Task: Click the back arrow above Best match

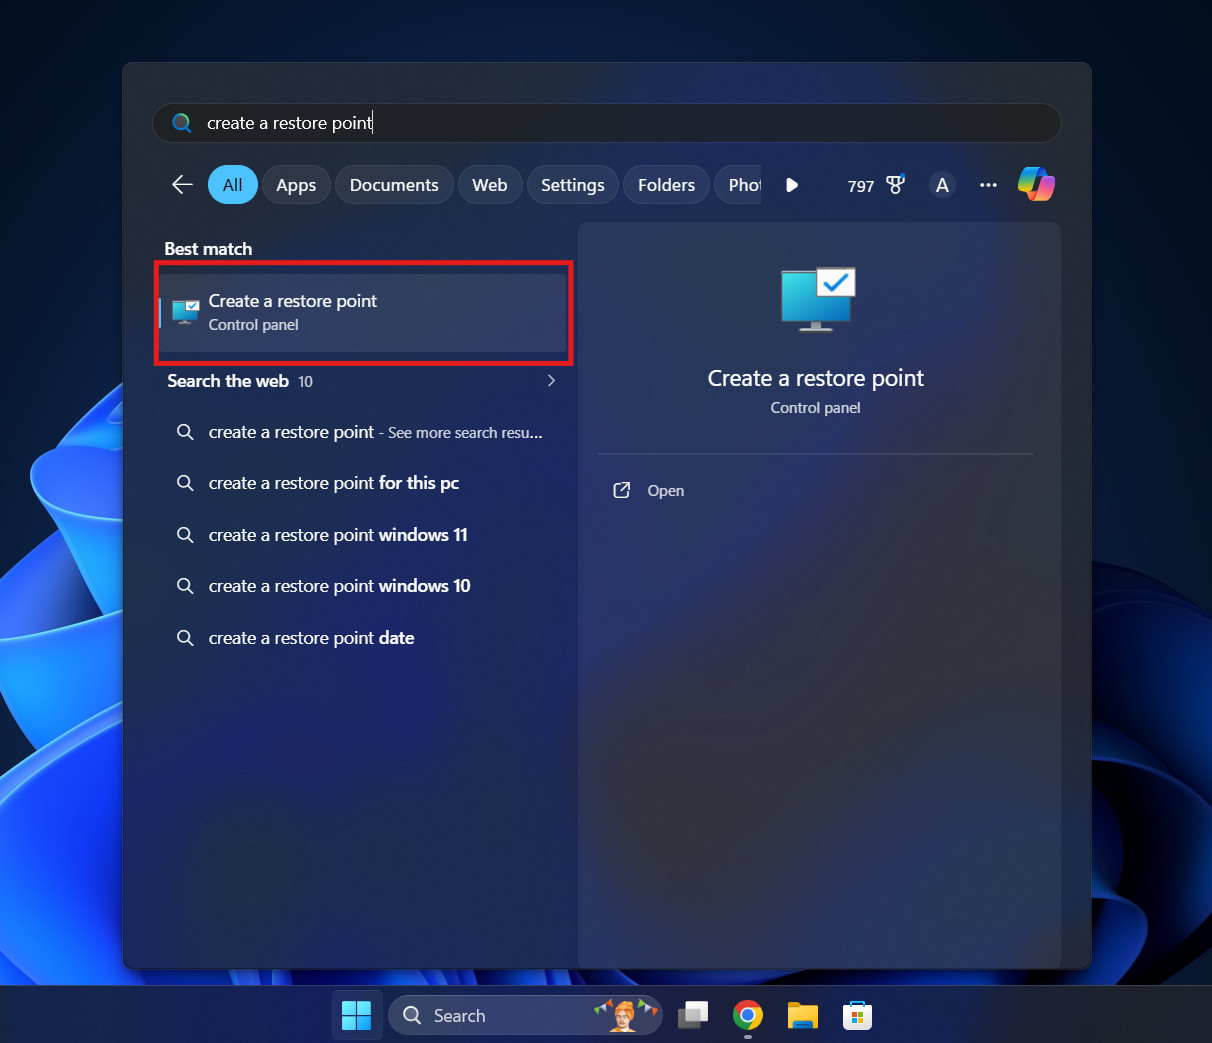Action: pyautogui.click(x=181, y=184)
